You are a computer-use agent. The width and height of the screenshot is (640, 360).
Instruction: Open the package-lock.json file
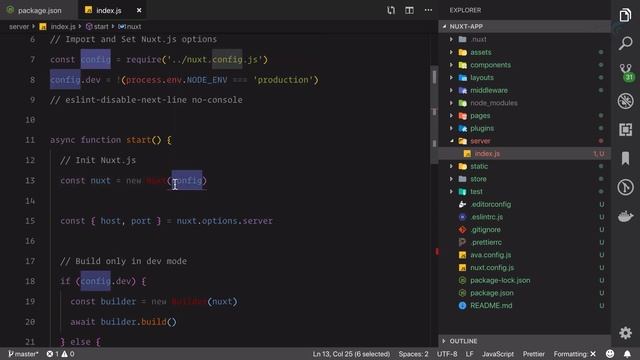coord(524,280)
